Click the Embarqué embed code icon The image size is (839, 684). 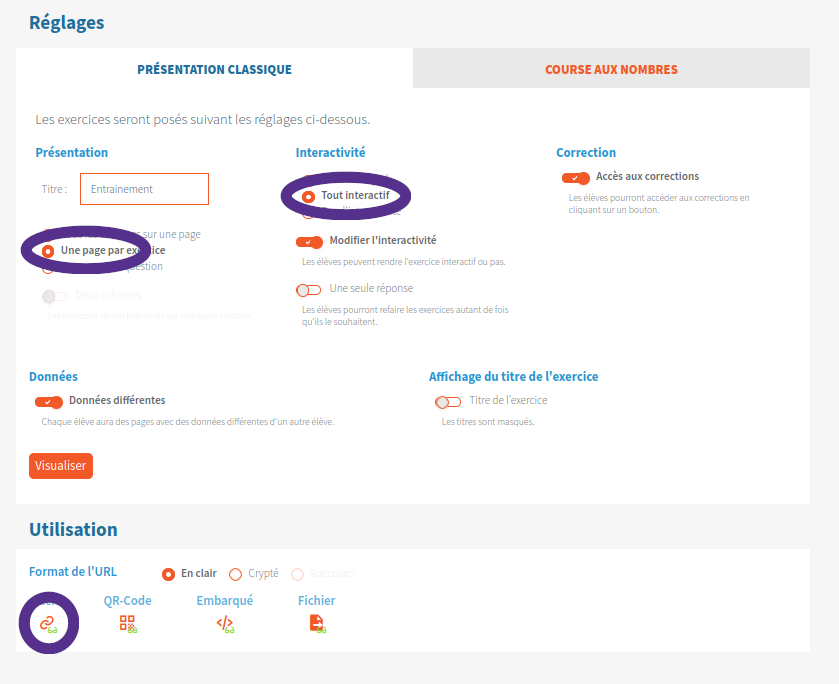point(225,623)
